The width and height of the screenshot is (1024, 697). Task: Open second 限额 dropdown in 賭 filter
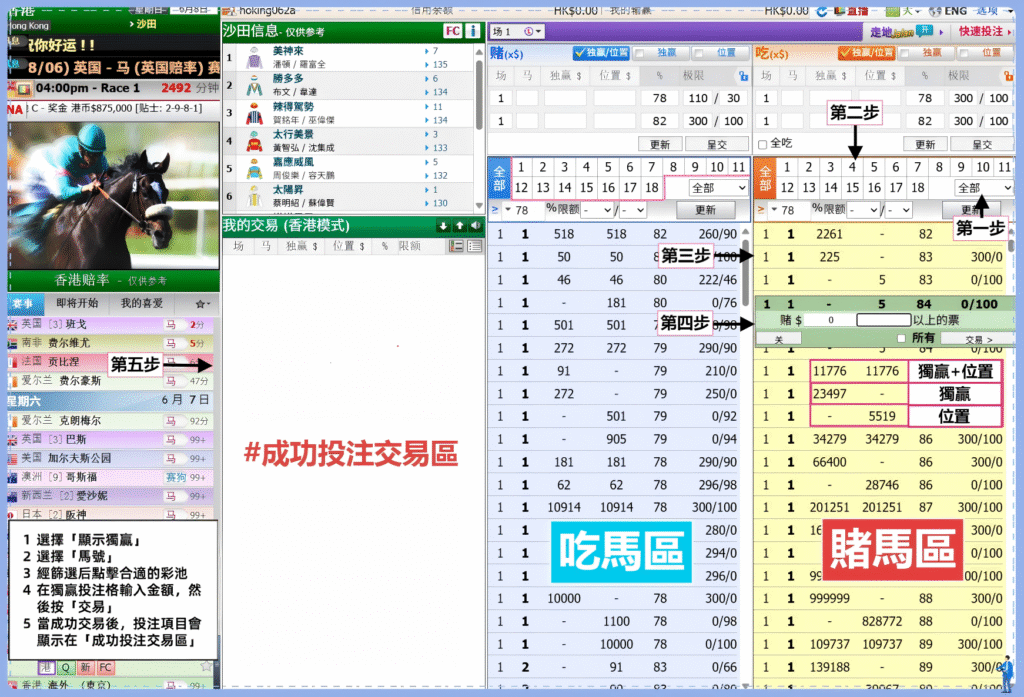(x=633, y=210)
